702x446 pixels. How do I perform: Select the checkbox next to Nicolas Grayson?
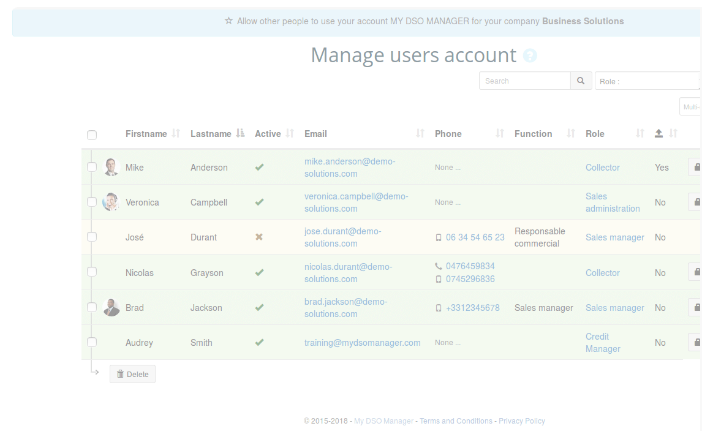click(x=92, y=272)
